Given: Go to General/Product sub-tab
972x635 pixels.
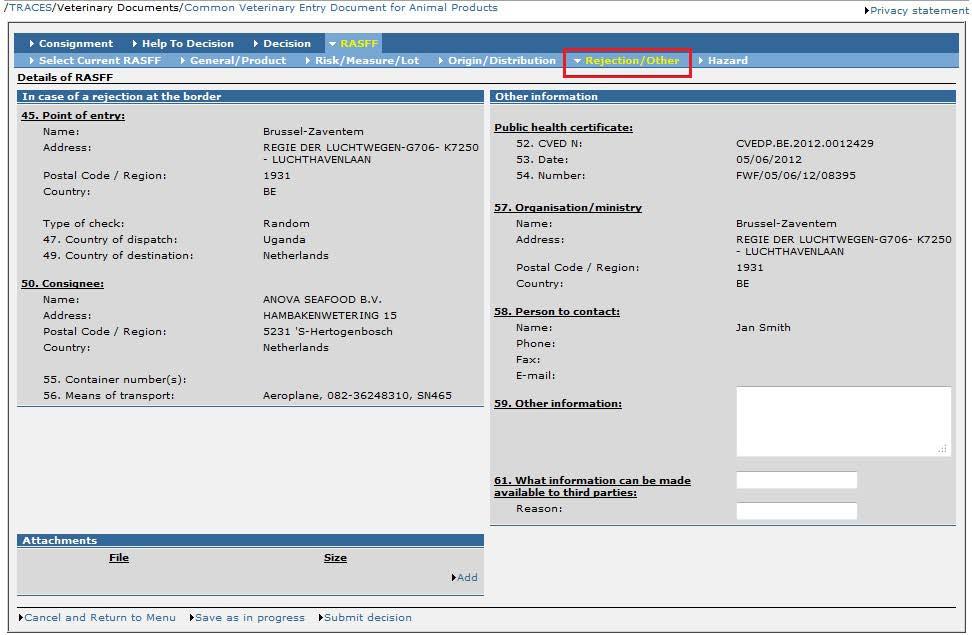Looking at the screenshot, I should pyautogui.click(x=237, y=60).
